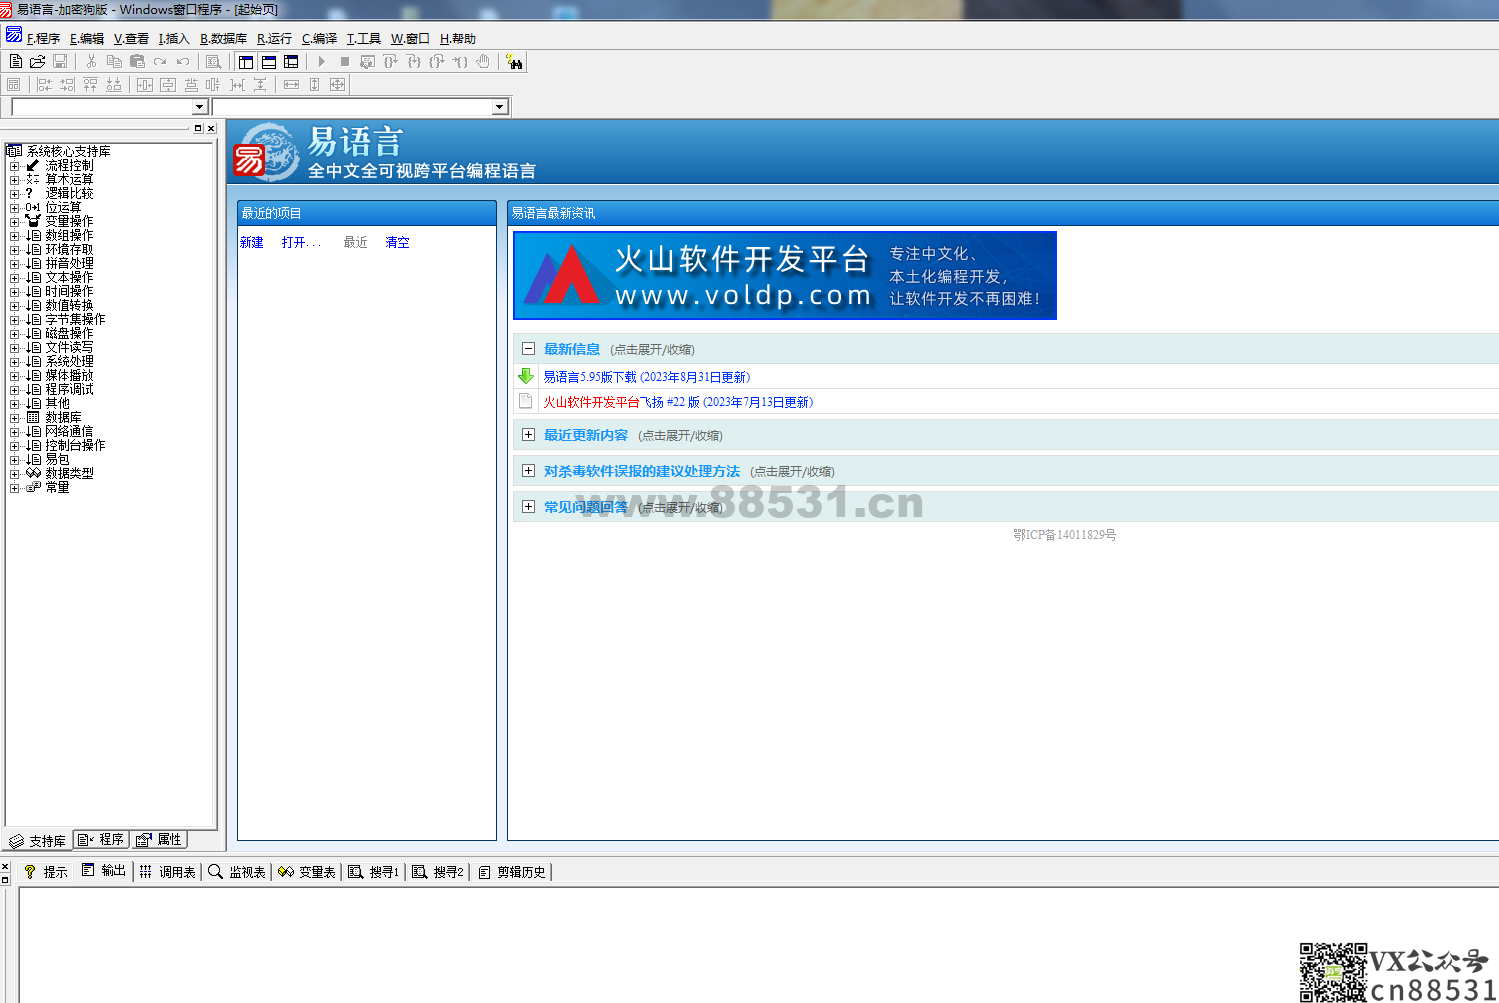Click the breakpoint hand icon

tap(483, 62)
